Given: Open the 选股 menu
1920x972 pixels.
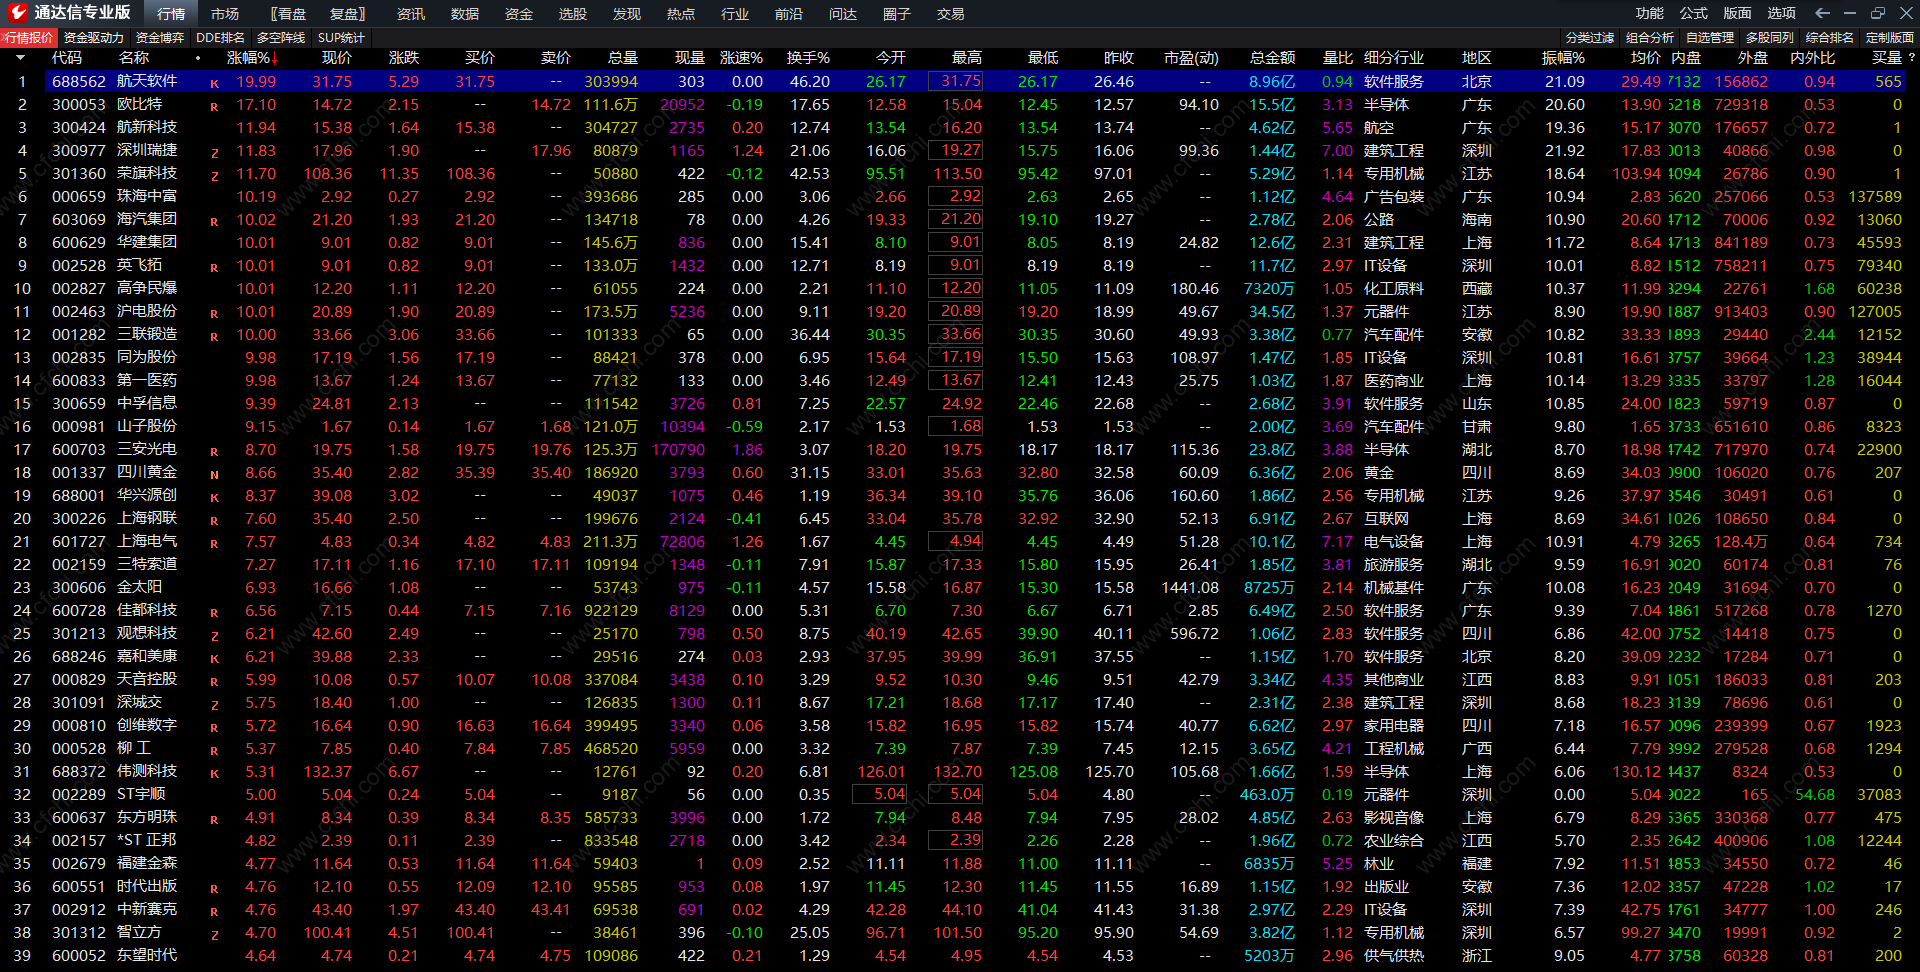Looking at the screenshot, I should [x=573, y=14].
